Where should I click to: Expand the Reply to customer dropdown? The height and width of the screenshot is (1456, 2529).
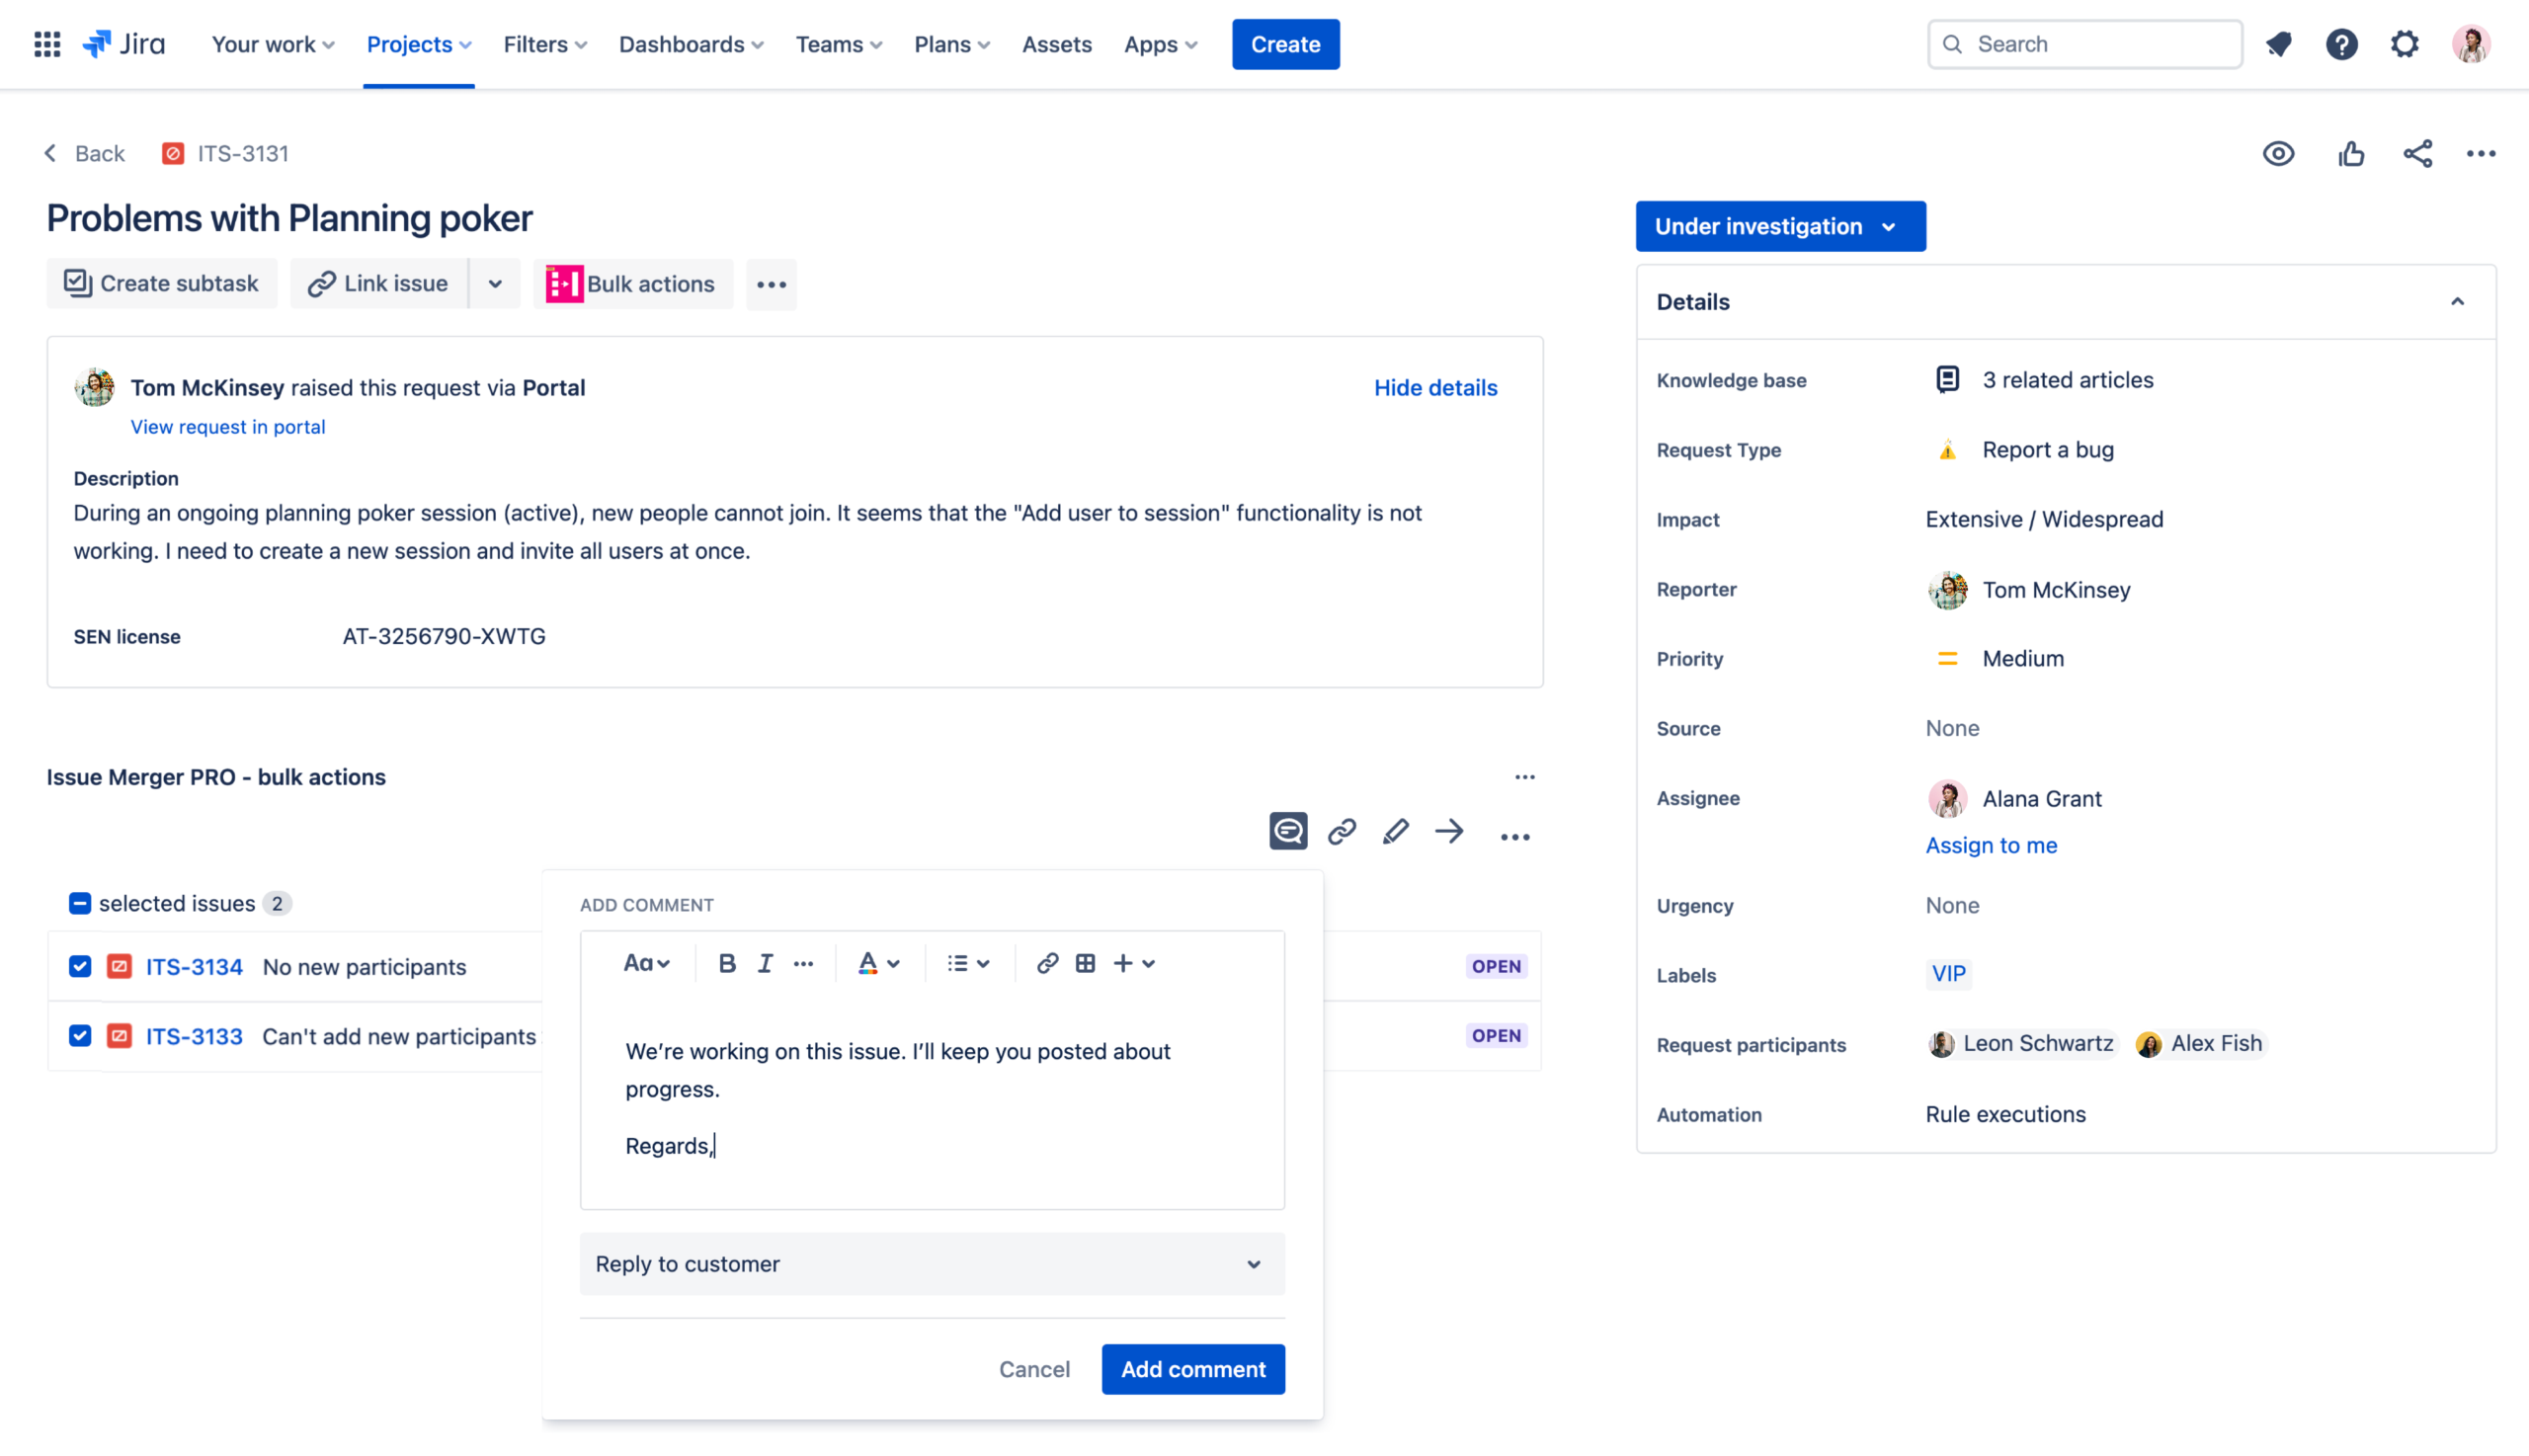tap(931, 1264)
